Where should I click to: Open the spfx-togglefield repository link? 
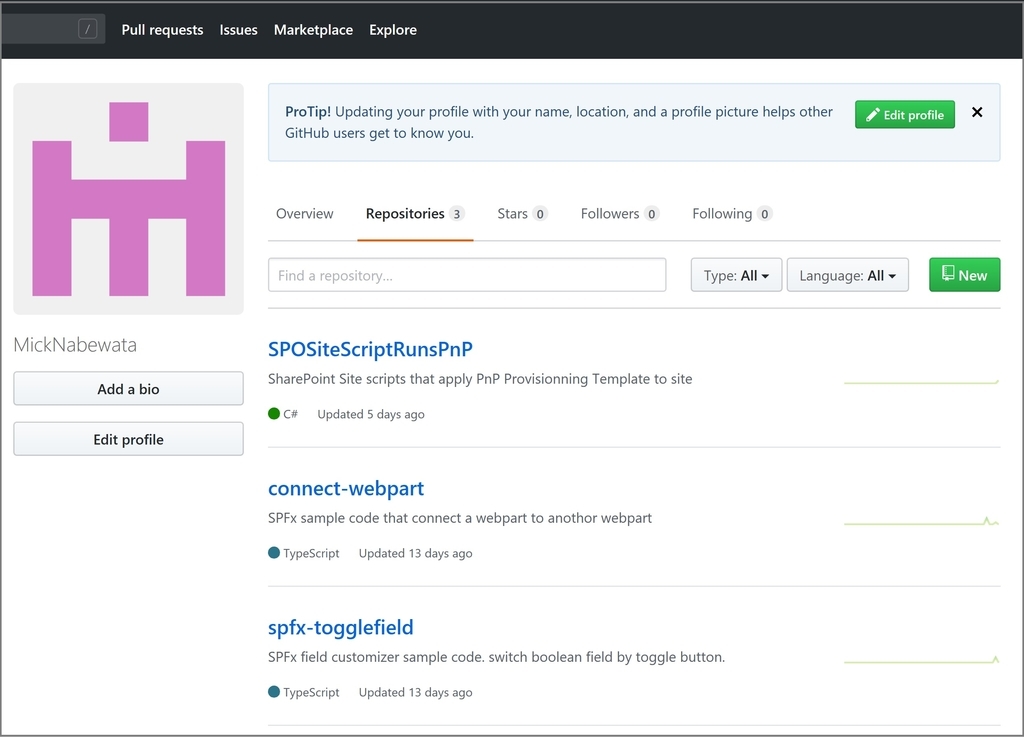(x=341, y=628)
